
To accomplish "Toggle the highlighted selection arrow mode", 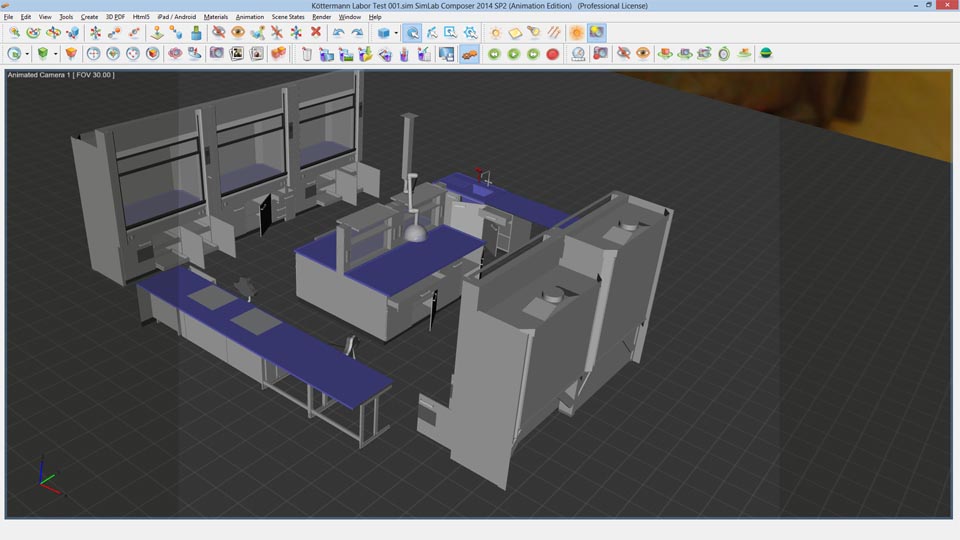I will tap(412, 33).
